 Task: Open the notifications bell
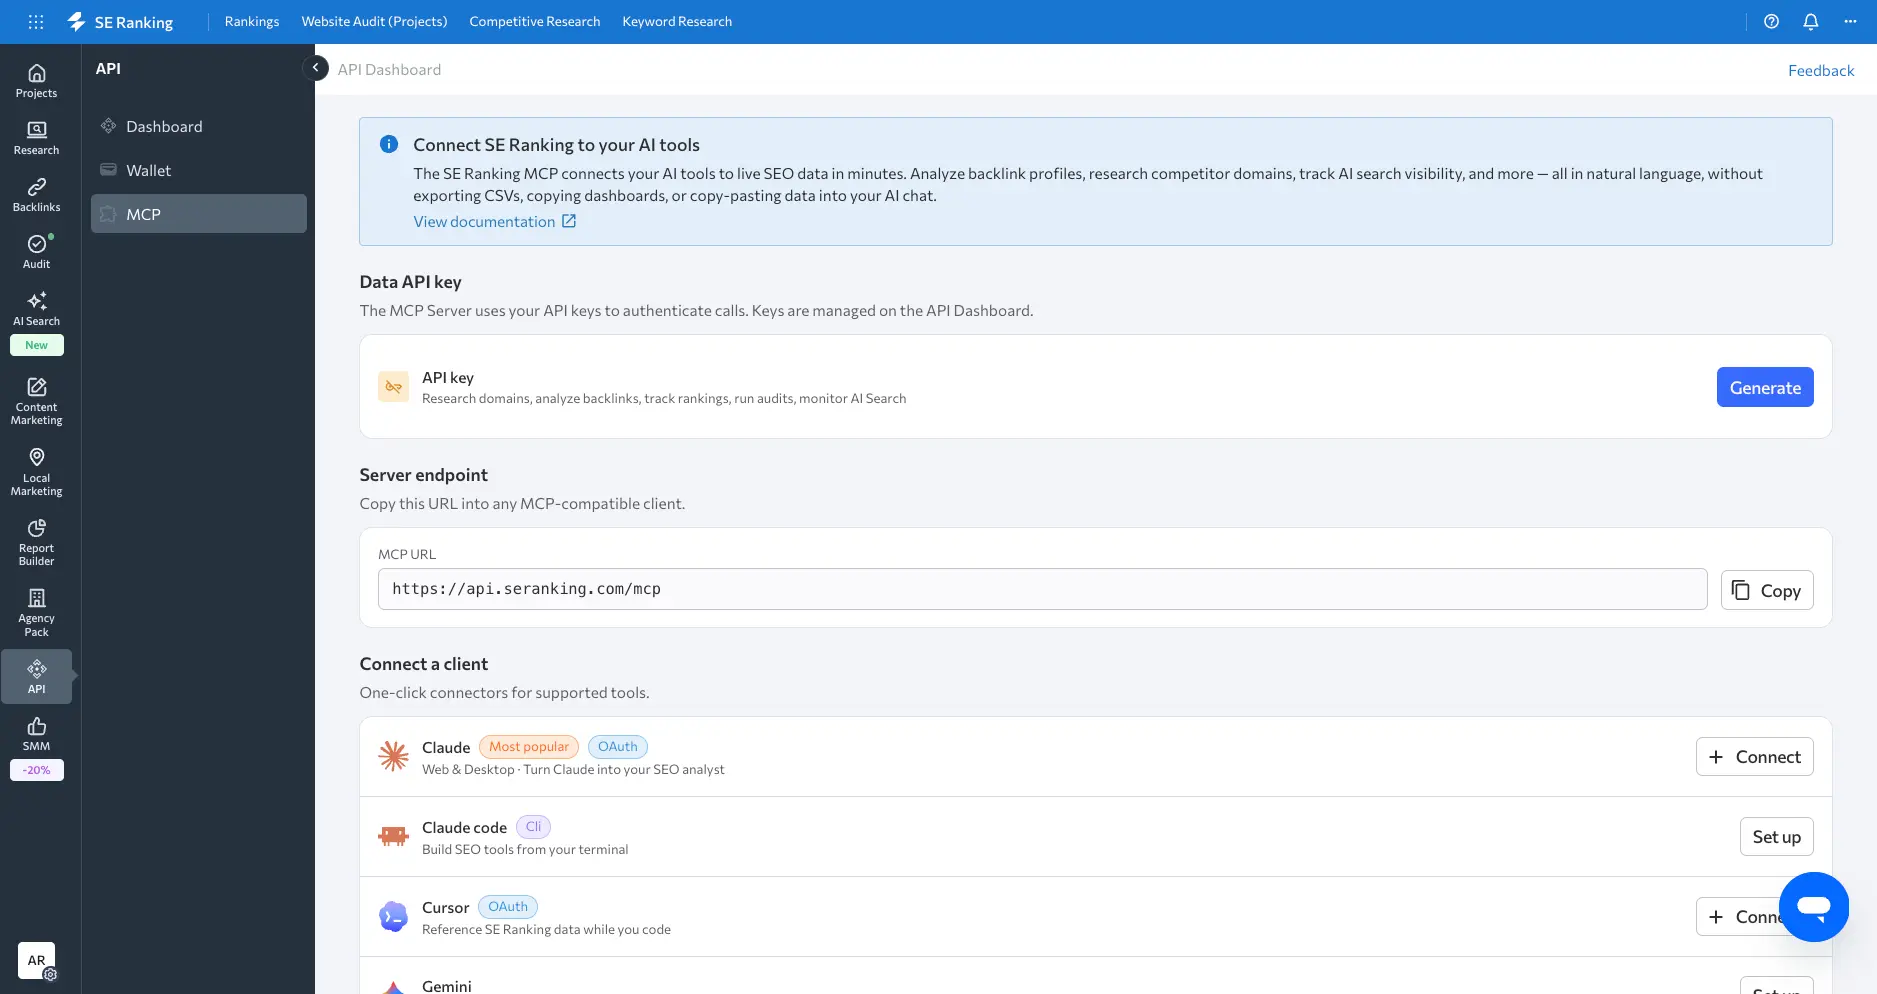(x=1810, y=21)
